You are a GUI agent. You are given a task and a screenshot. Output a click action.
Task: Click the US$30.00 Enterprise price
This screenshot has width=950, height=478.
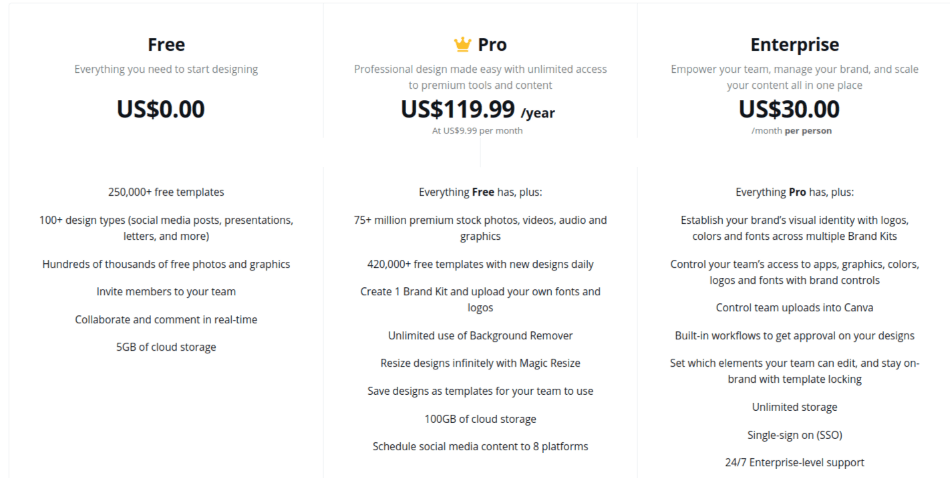(x=789, y=109)
